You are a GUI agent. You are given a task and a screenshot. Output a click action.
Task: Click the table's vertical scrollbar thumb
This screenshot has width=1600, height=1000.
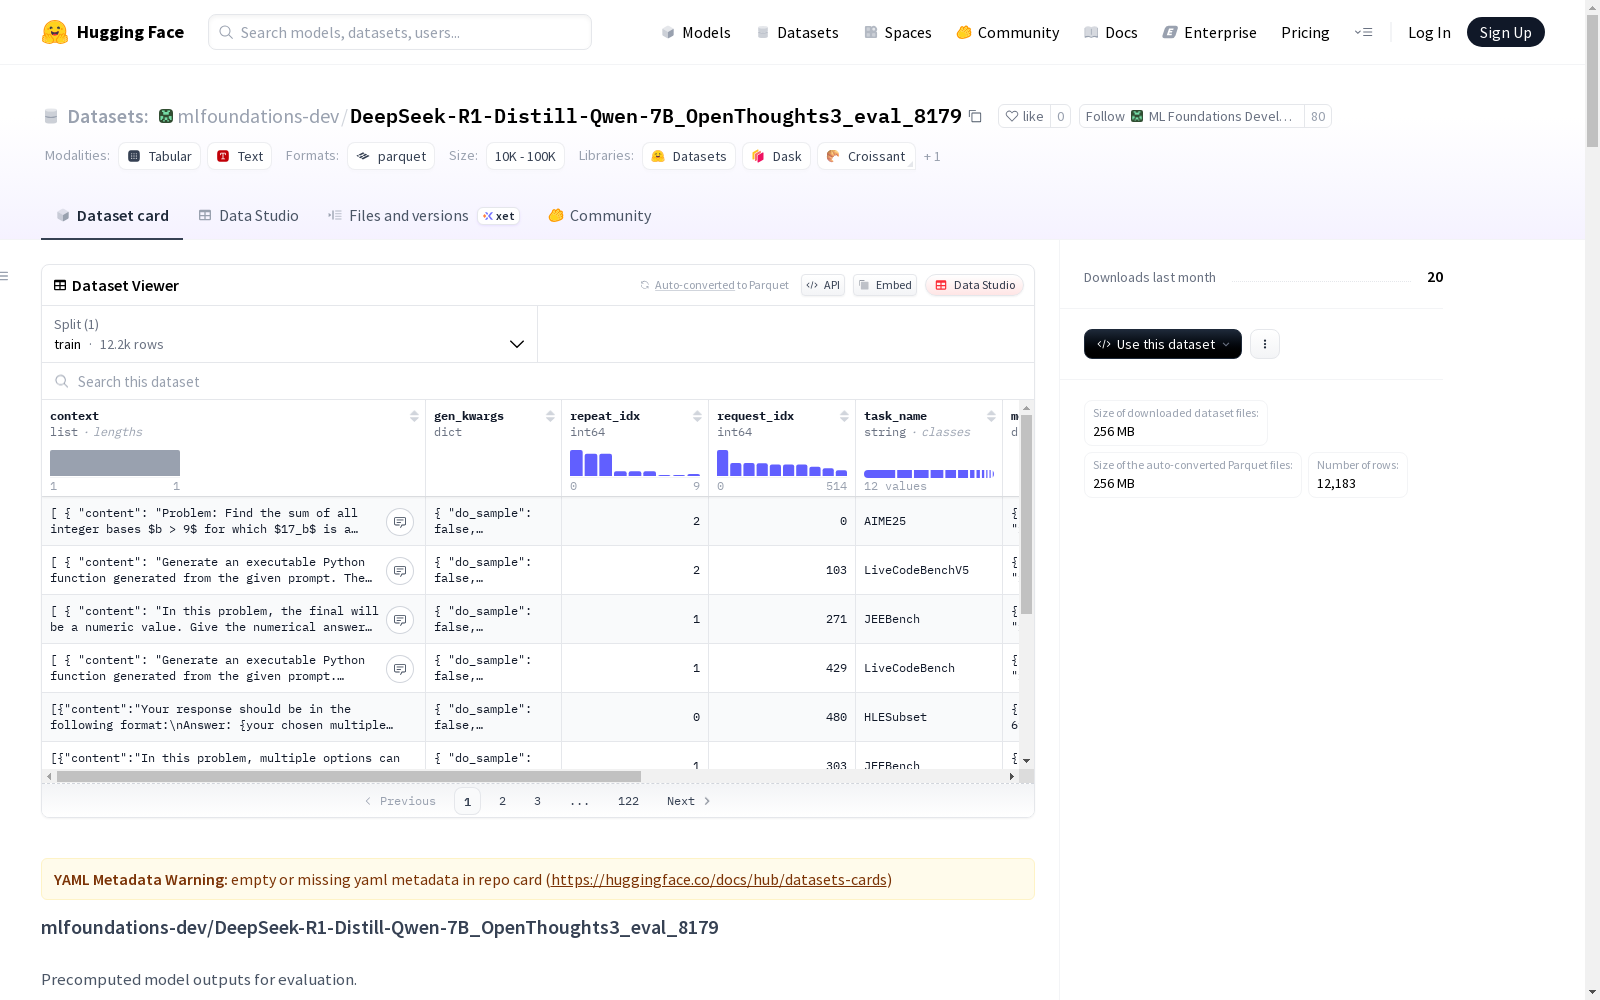coord(1026,514)
